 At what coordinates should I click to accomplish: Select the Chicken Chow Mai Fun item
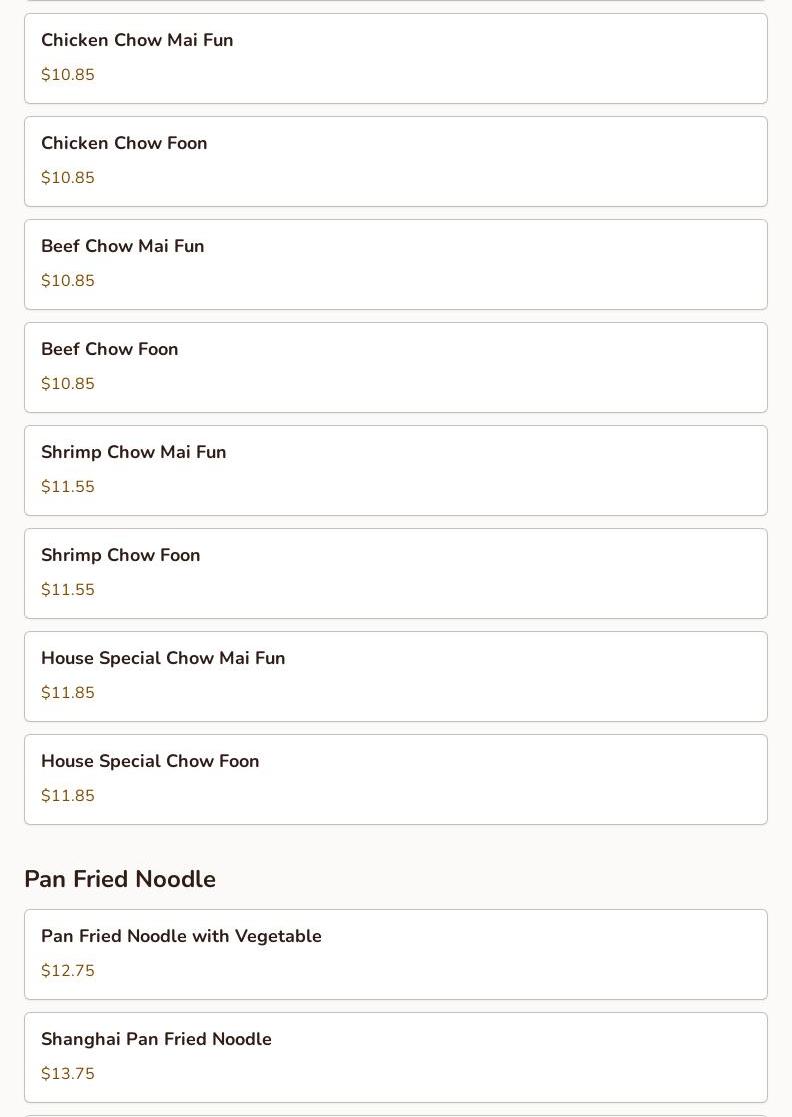(137, 41)
